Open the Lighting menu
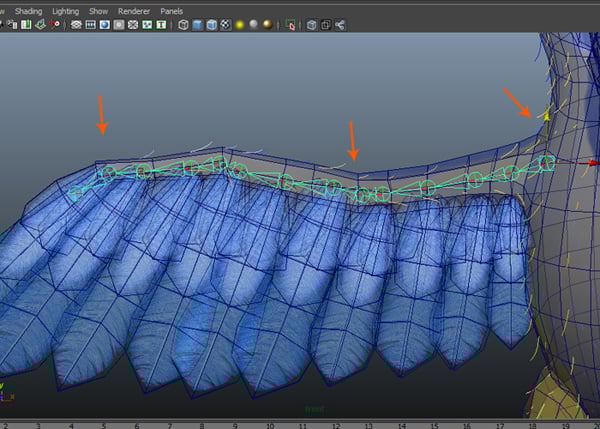Image resolution: width=600 pixels, height=429 pixels. [65, 10]
